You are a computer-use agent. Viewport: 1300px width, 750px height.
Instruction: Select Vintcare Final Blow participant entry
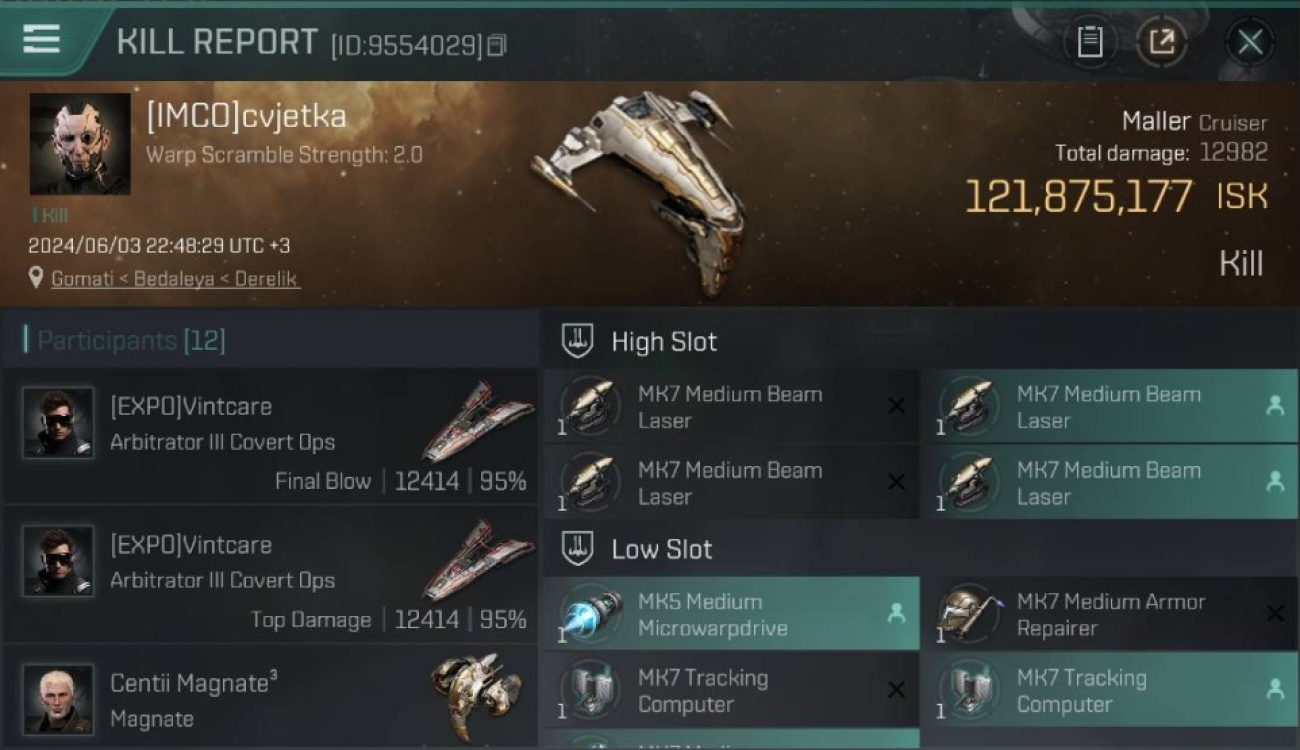coord(270,437)
